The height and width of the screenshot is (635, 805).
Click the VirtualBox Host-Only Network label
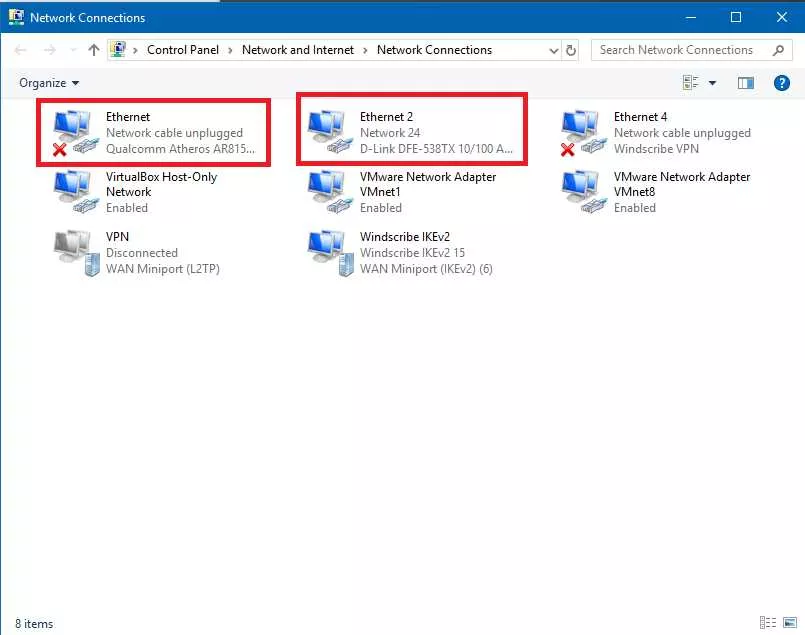pos(161,184)
